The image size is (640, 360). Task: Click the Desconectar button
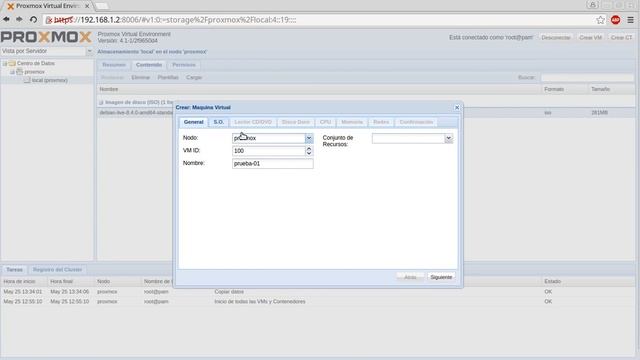pos(556,38)
